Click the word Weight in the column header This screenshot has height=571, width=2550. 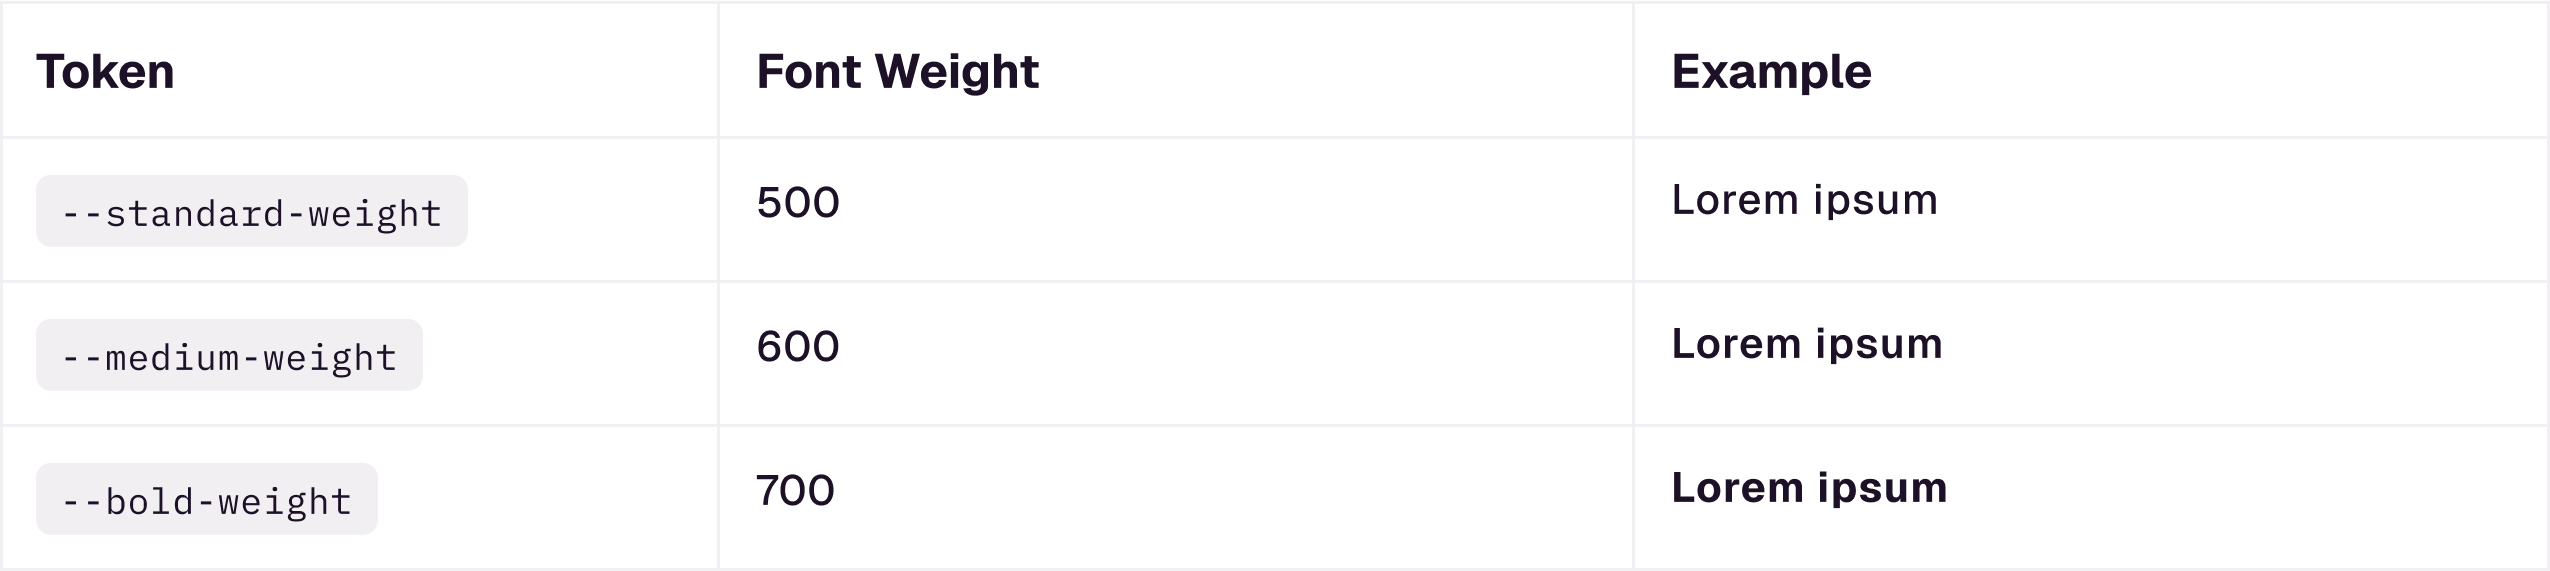tap(956, 72)
